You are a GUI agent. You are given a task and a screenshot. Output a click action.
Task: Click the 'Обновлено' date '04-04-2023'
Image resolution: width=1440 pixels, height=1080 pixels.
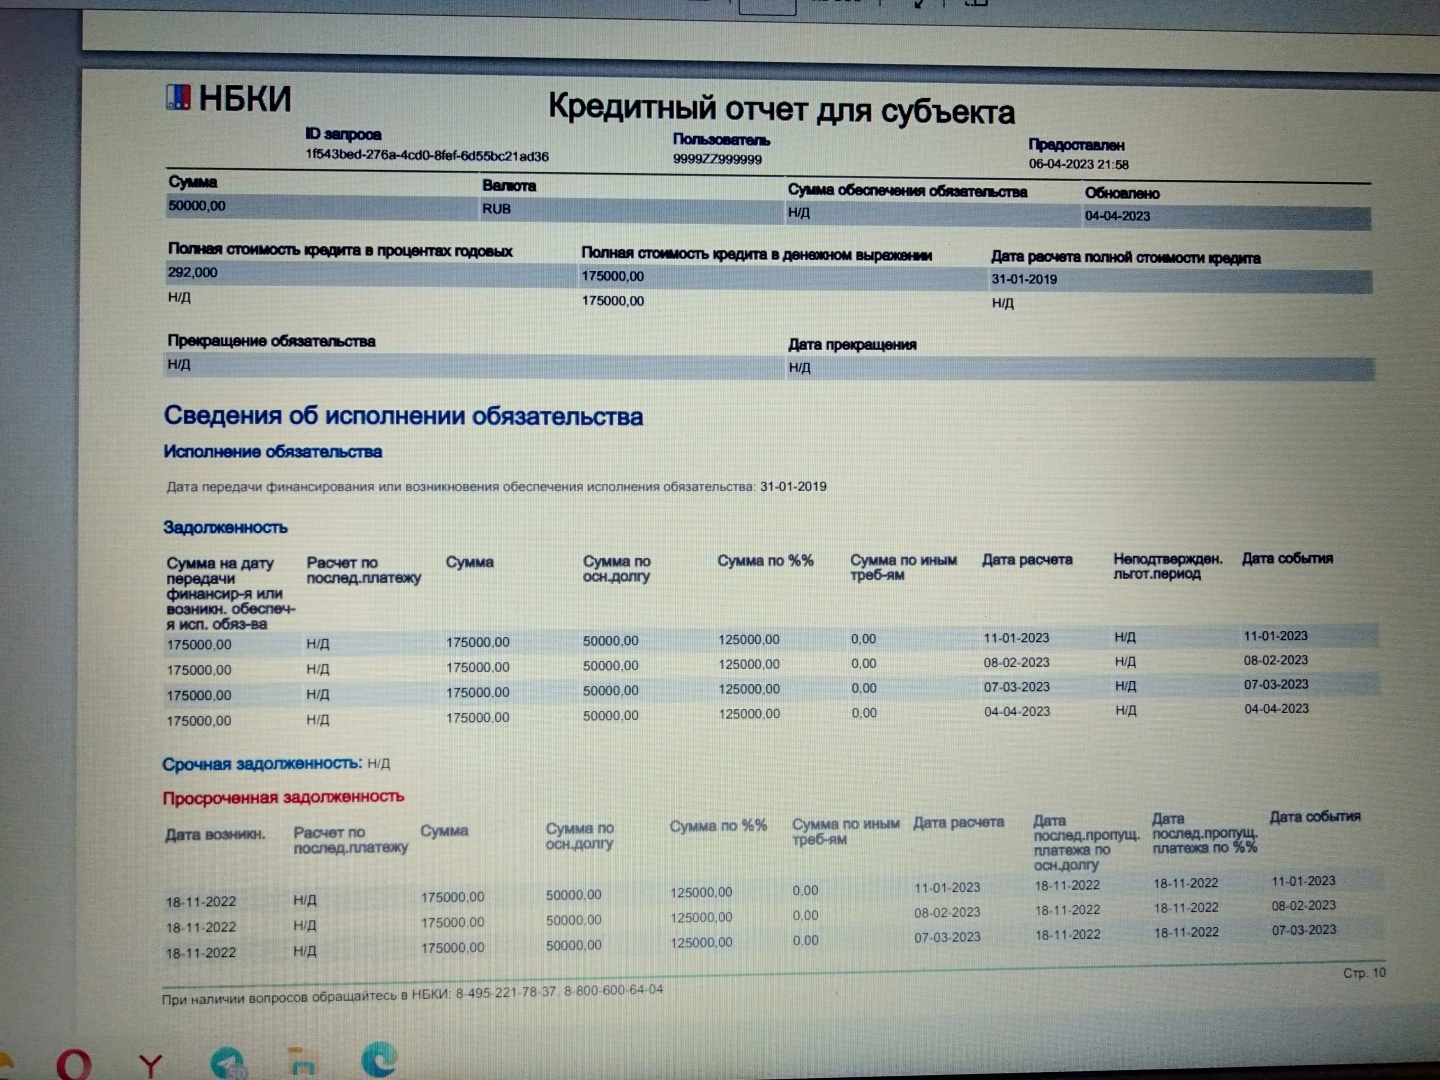[1117, 216]
